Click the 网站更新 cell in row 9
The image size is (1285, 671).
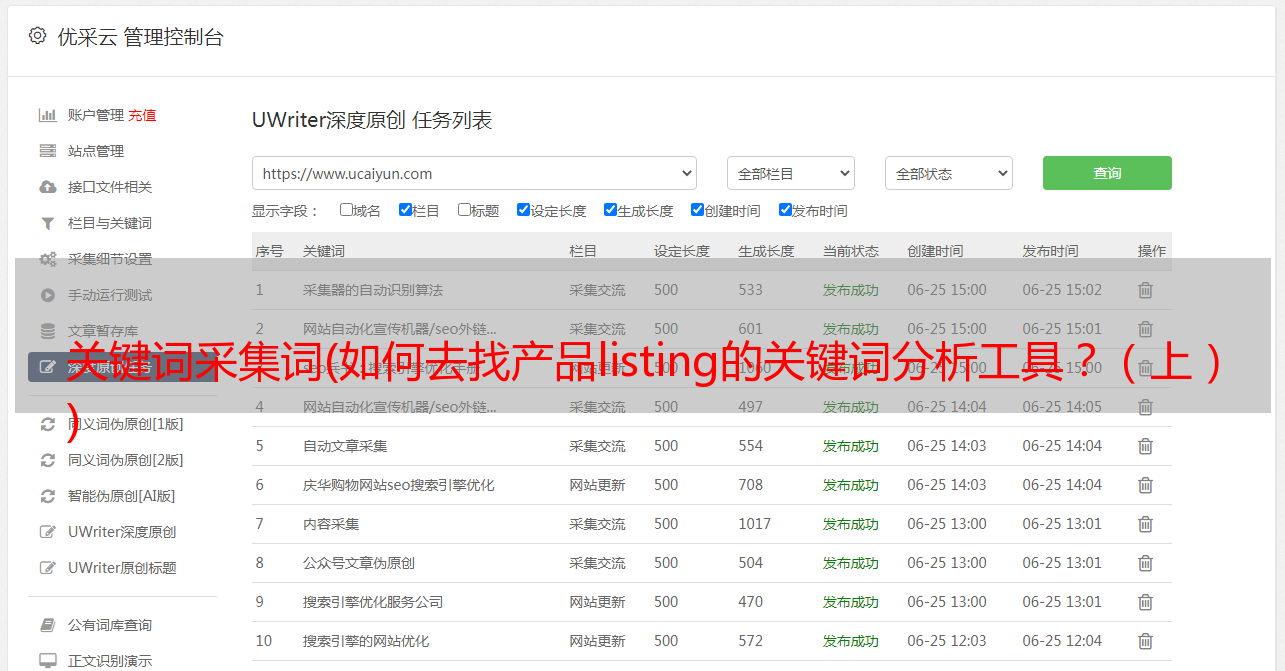pos(597,602)
